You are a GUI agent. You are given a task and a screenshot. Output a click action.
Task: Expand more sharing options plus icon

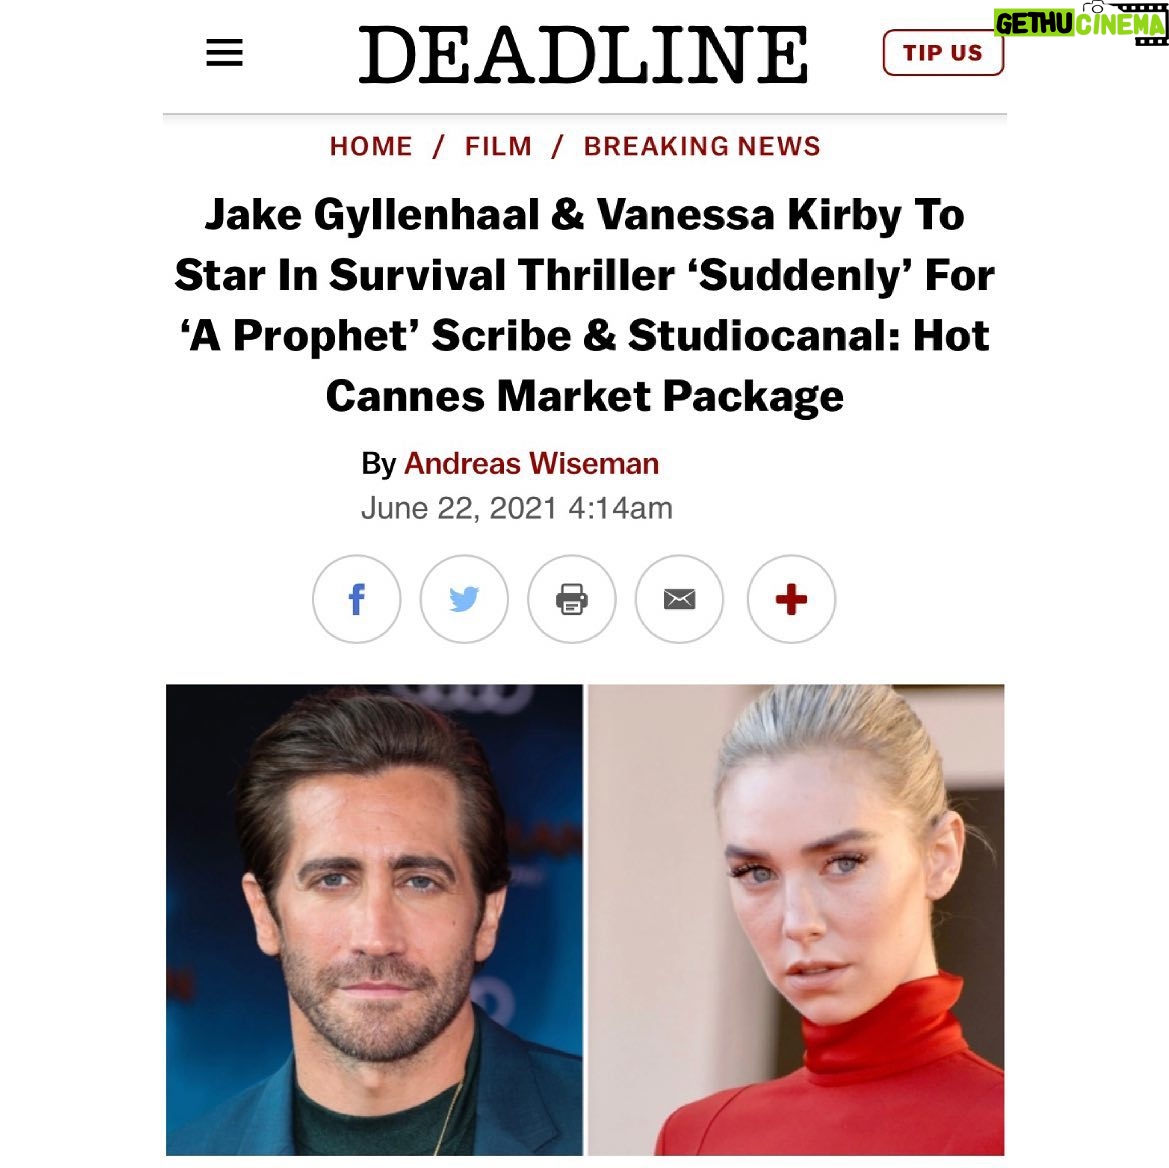coord(791,599)
